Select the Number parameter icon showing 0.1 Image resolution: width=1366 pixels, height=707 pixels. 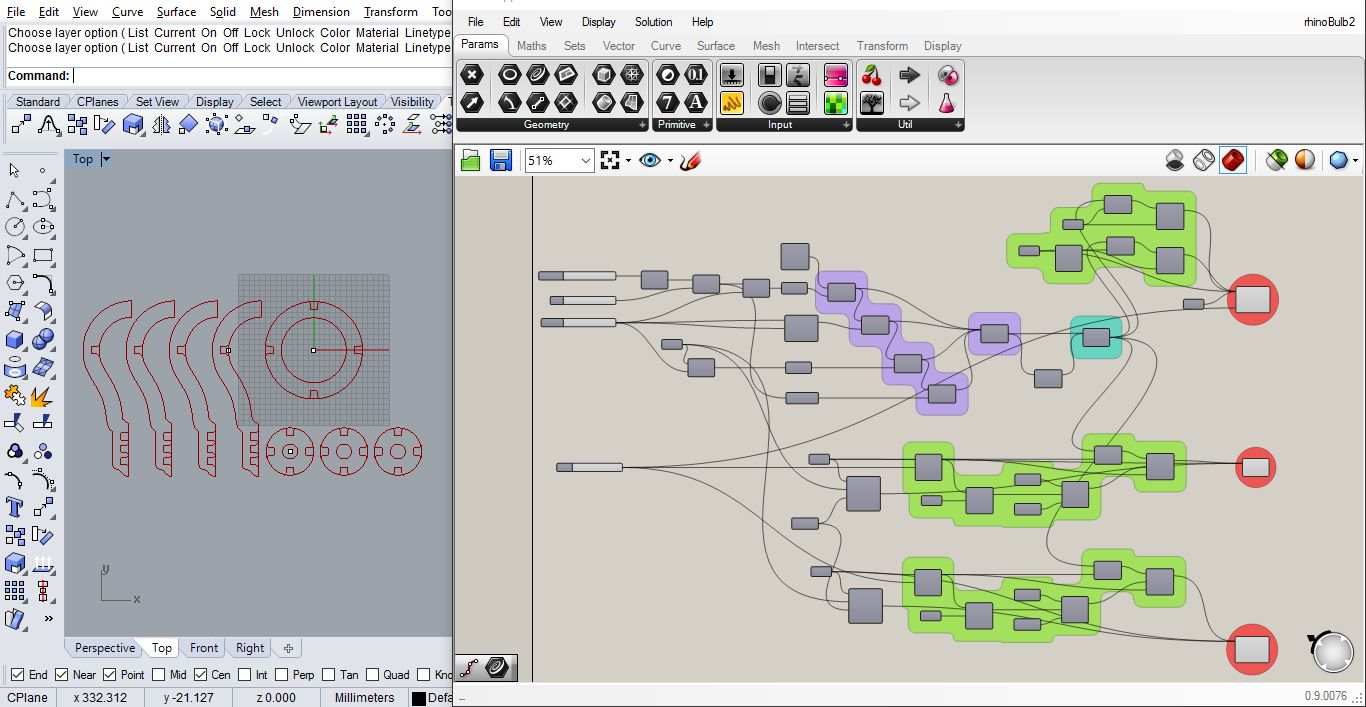[696, 75]
